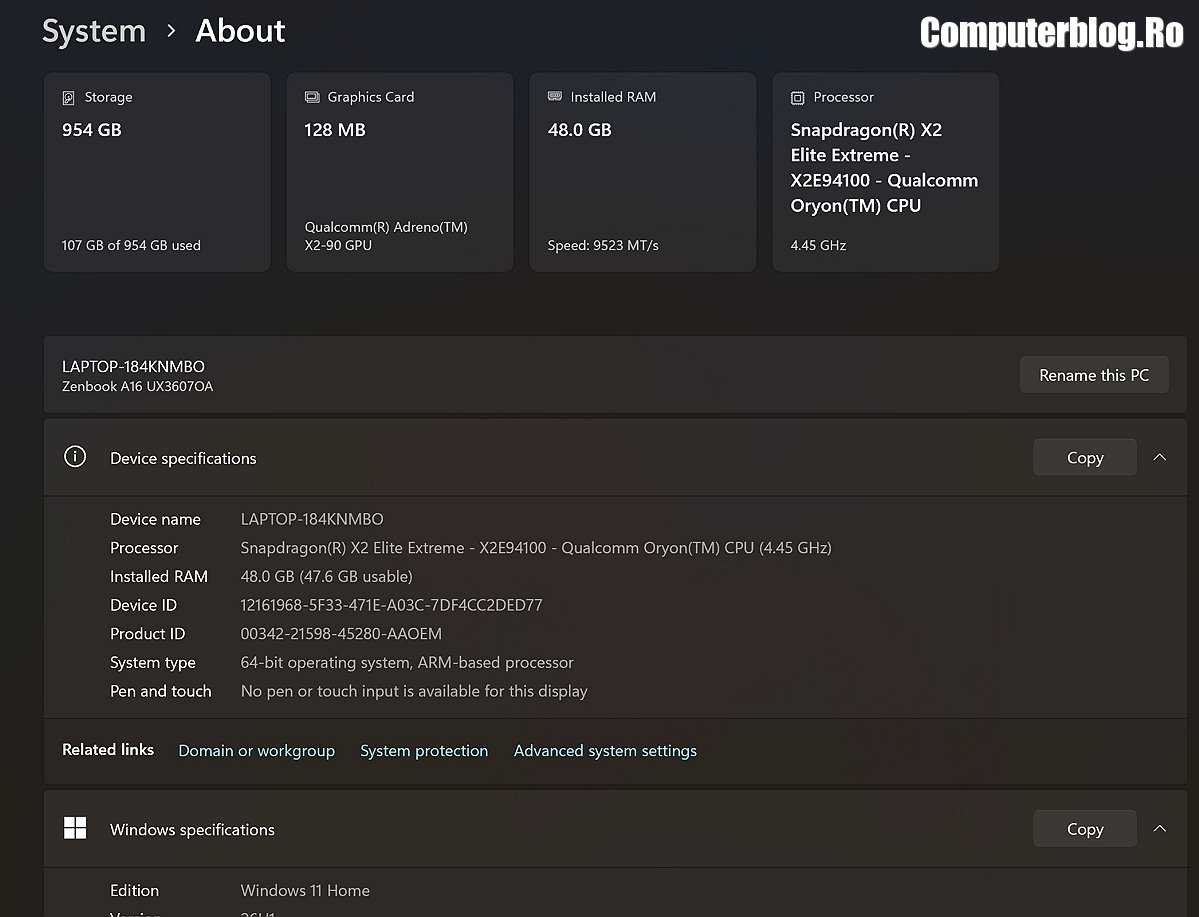This screenshot has width=1199, height=917.
Task: Select the 107 GB of 954 GB used text
Action: pos(131,245)
